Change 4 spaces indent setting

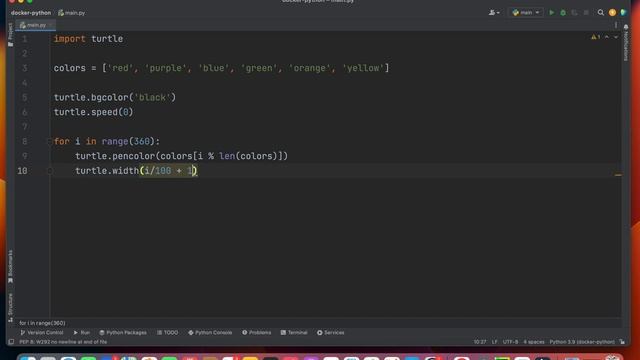(x=534, y=342)
